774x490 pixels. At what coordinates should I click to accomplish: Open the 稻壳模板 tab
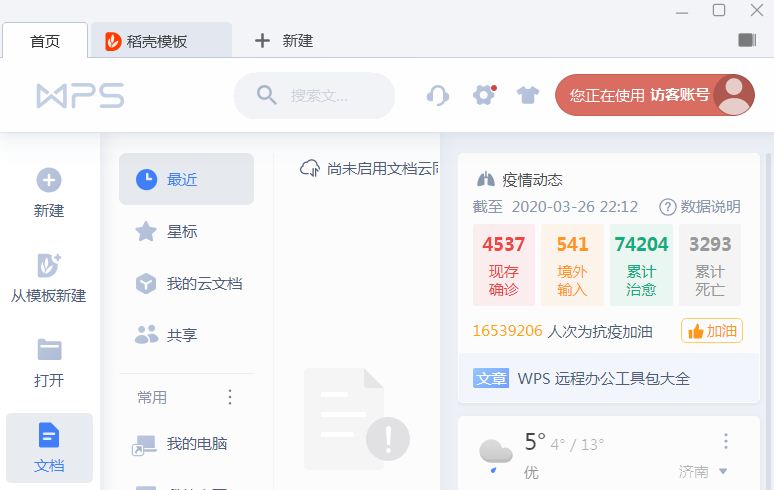(161, 40)
